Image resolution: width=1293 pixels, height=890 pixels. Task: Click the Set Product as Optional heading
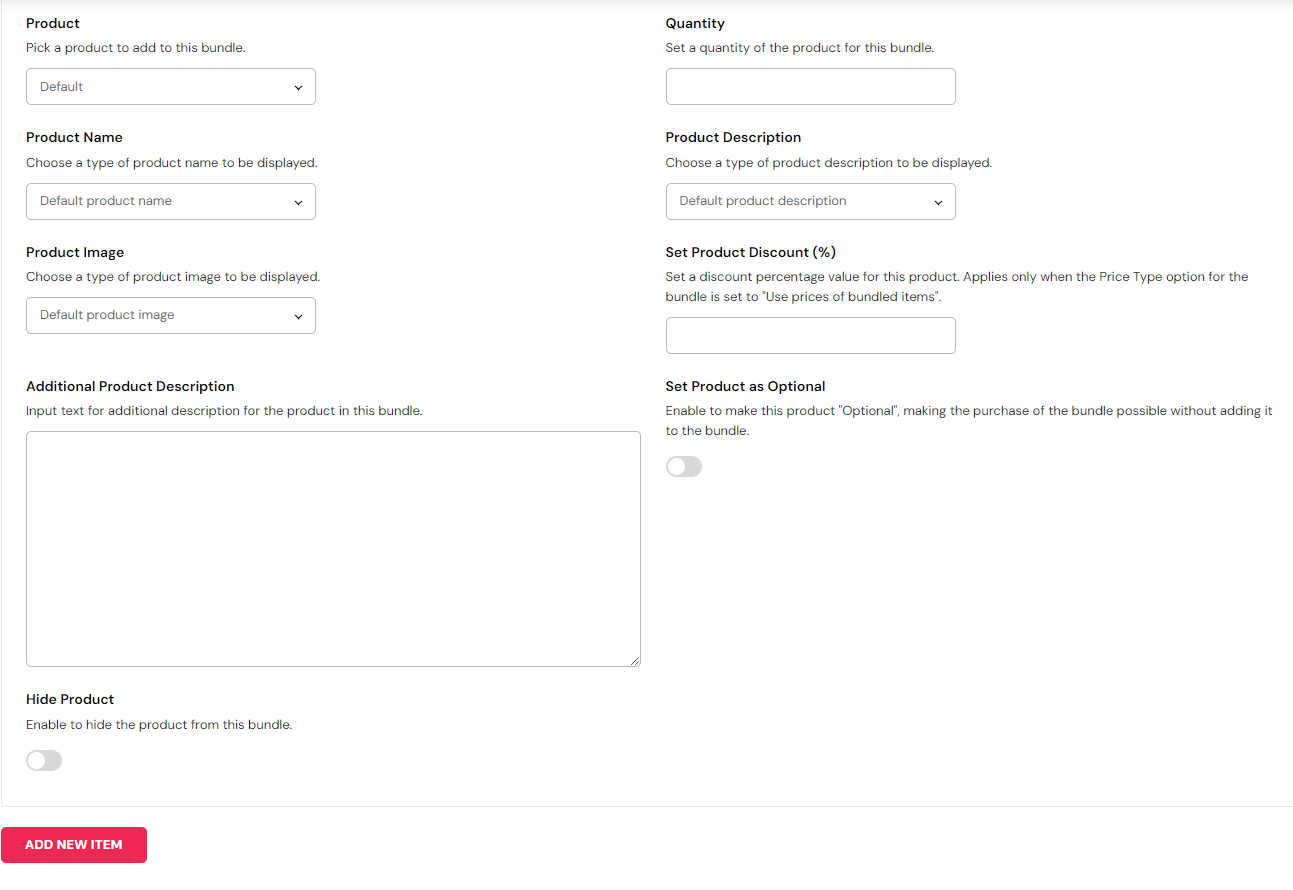(x=745, y=386)
